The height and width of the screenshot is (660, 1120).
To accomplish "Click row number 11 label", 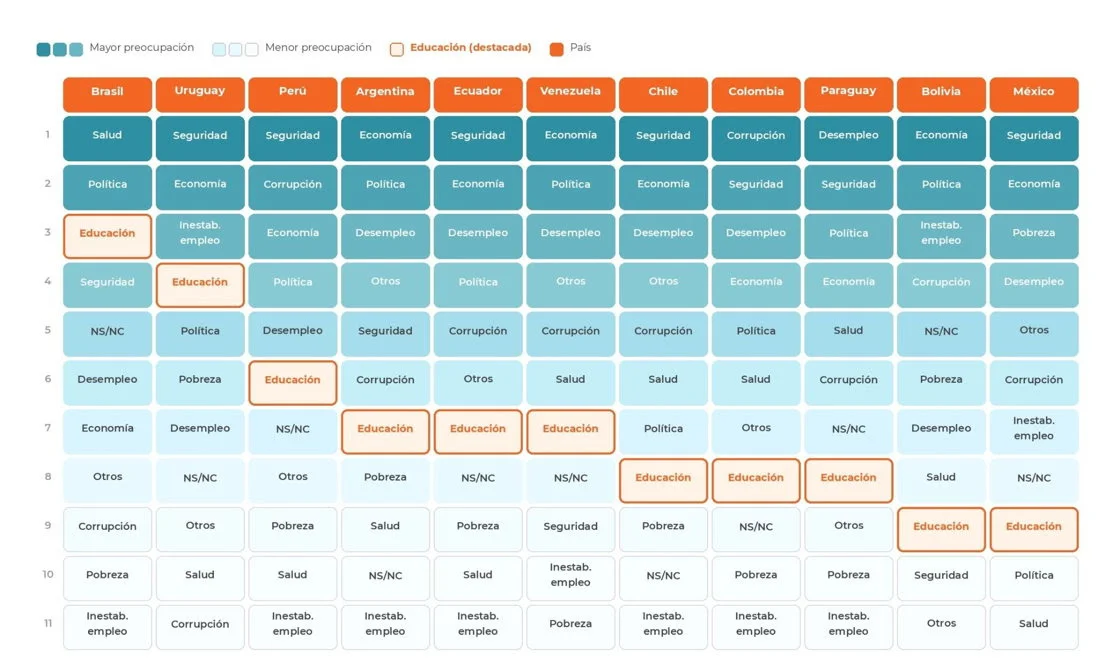I will point(48,624).
